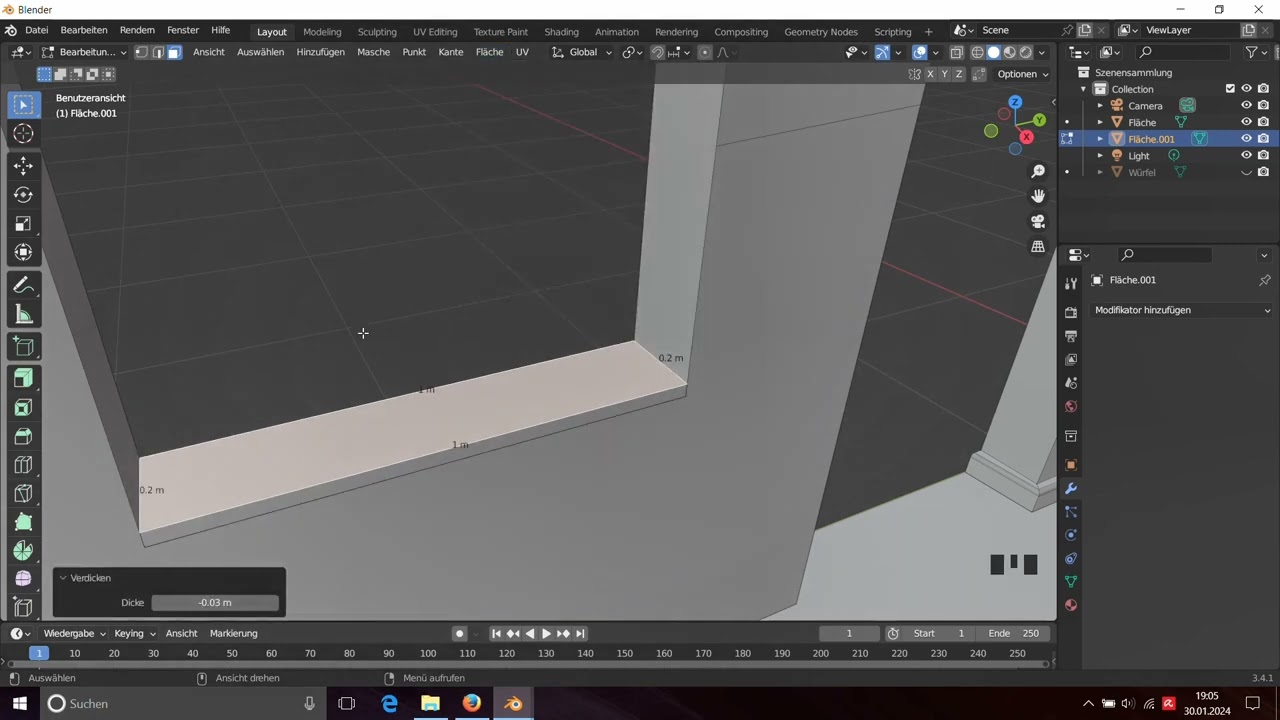
Task: Select the Loop Cut tool
Action: [x=23, y=465]
